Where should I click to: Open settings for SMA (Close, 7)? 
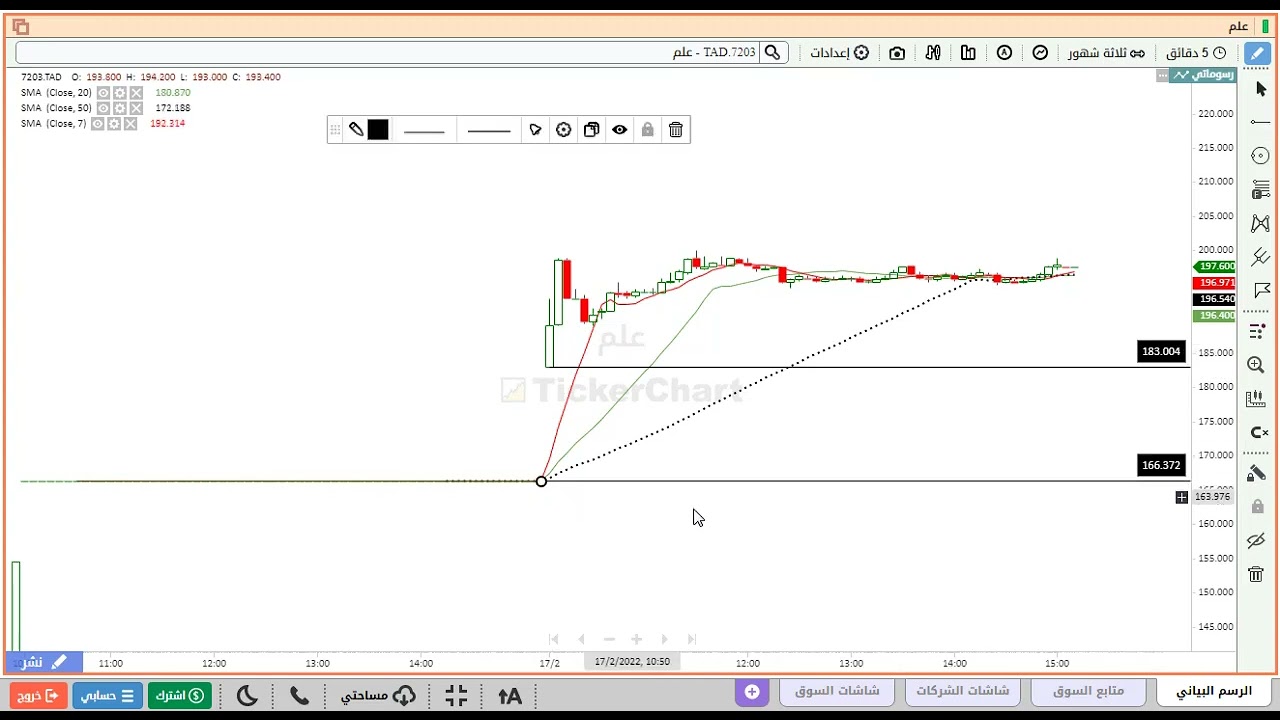(x=114, y=124)
